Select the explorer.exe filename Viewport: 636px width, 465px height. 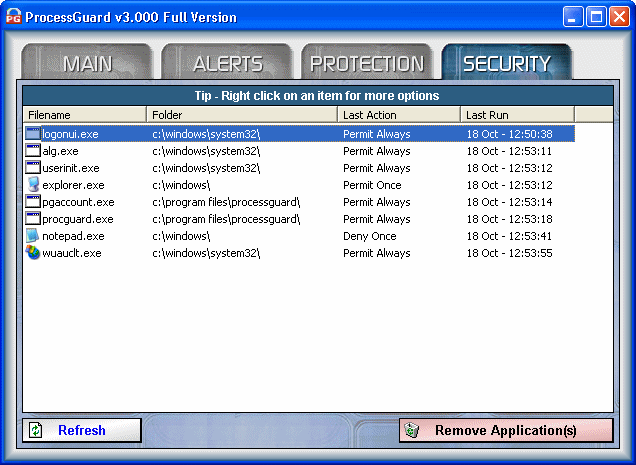(x=73, y=185)
